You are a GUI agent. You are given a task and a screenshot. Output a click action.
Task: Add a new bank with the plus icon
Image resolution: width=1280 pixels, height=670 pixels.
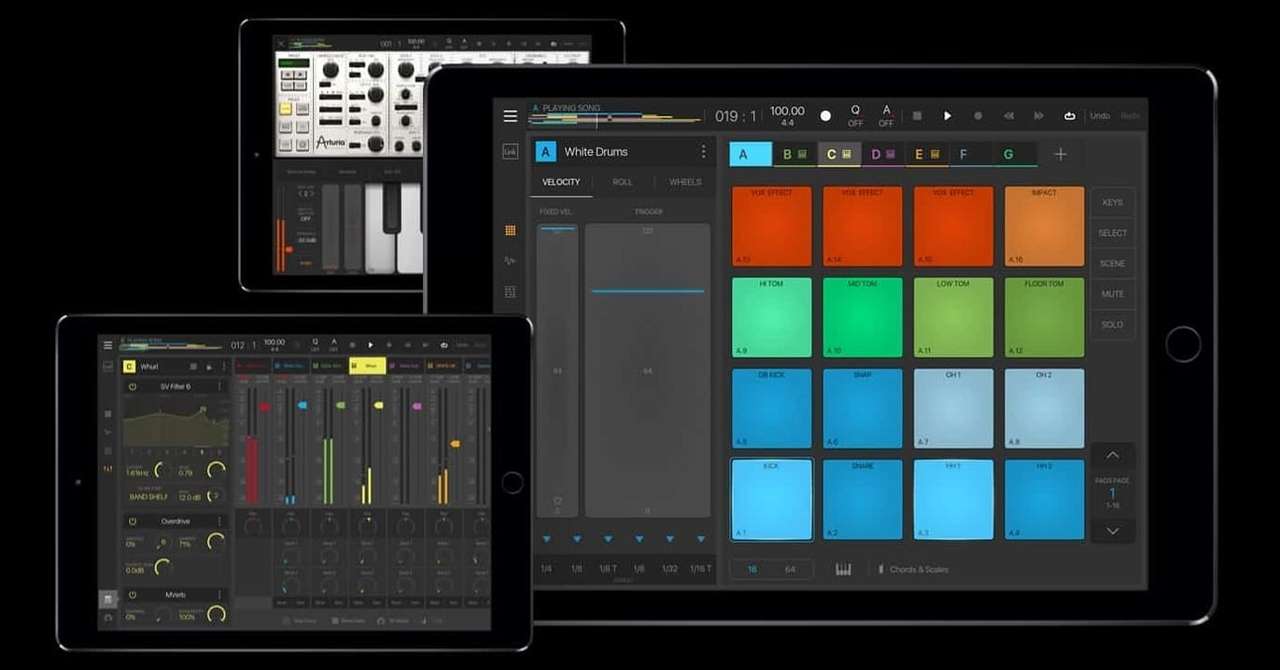coord(1060,154)
